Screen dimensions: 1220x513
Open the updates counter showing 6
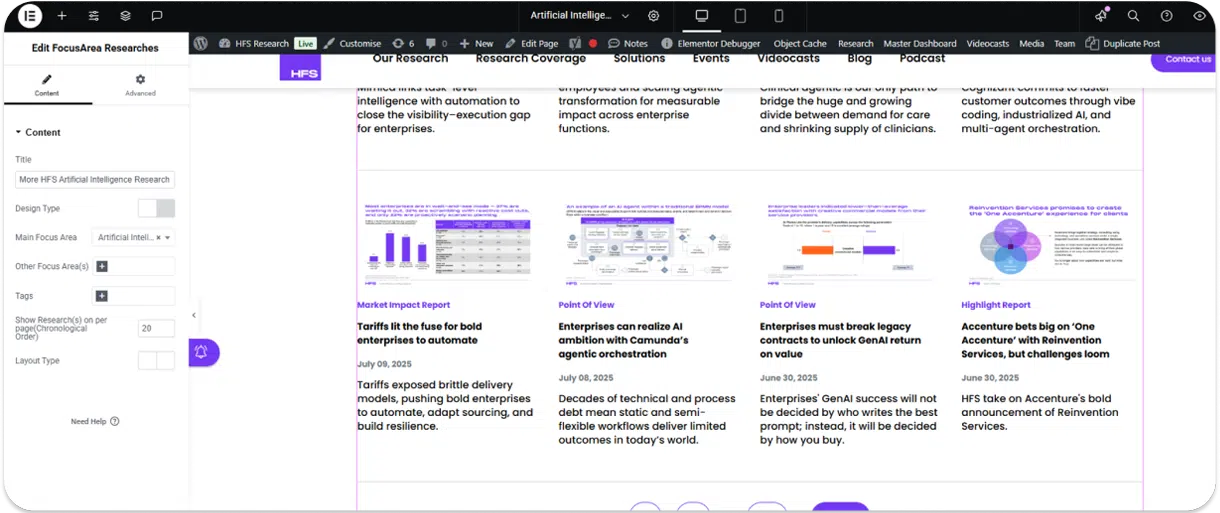(403, 43)
